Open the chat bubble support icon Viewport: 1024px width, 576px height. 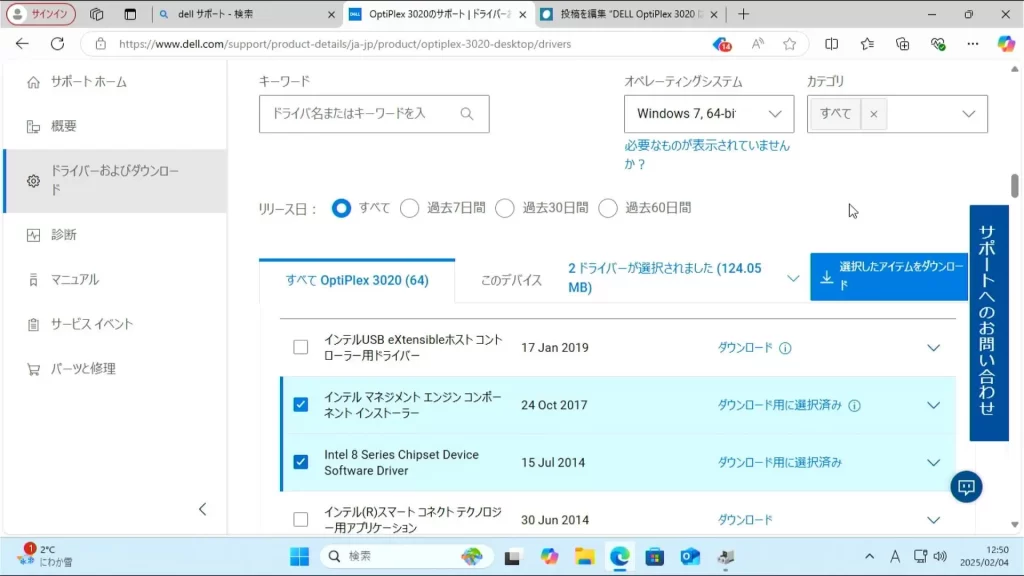pos(966,487)
